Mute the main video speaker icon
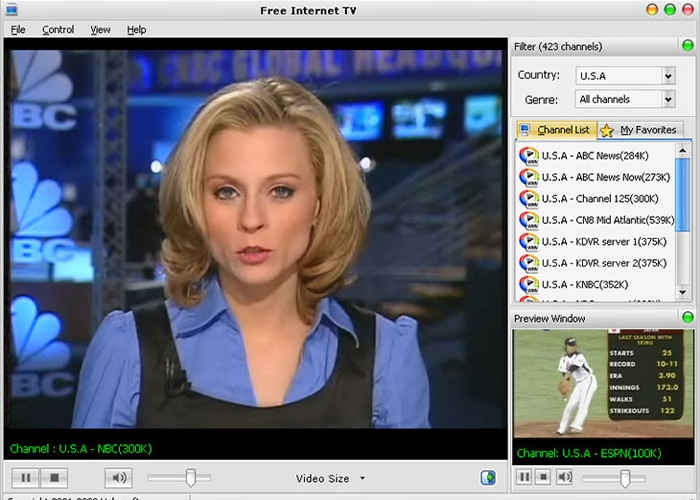The image size is (700, 500). [118, 478]
